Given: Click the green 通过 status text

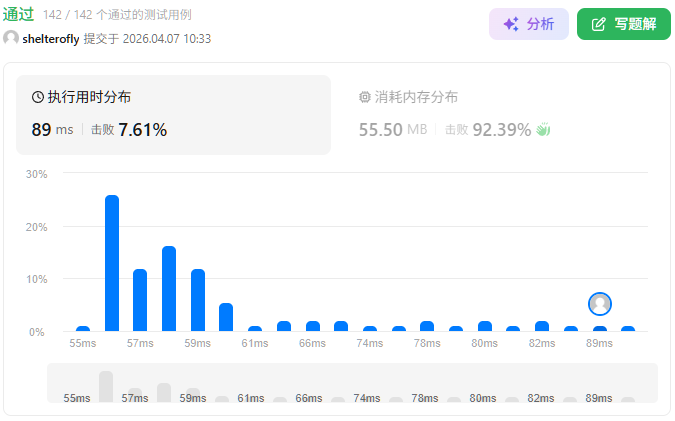Looking at the screenshot, I should [18, 14].
